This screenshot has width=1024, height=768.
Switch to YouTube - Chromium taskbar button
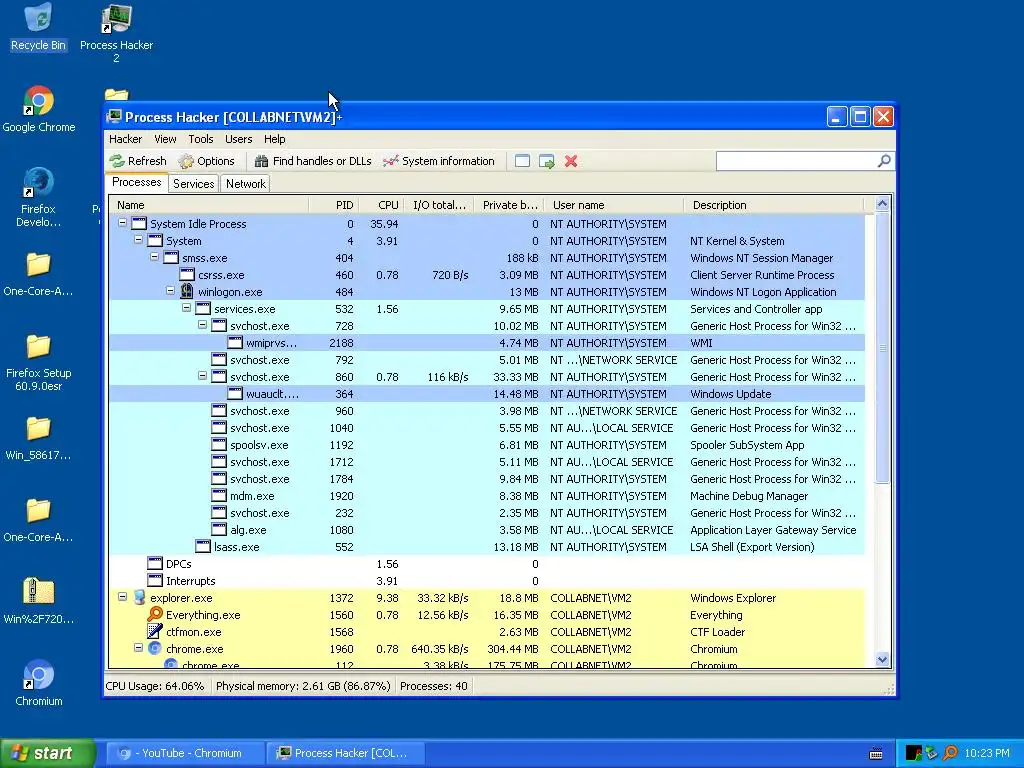point(183,753)
